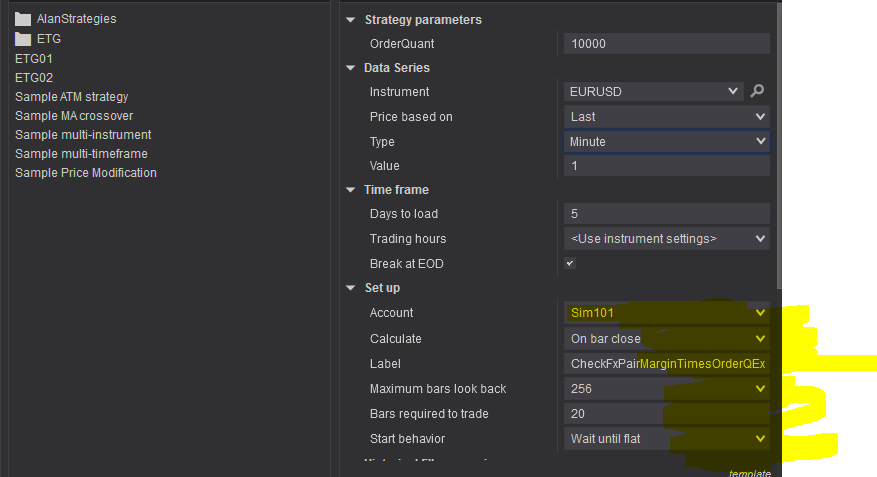Open the Account Sim101 dropdown

coord(666,313)
